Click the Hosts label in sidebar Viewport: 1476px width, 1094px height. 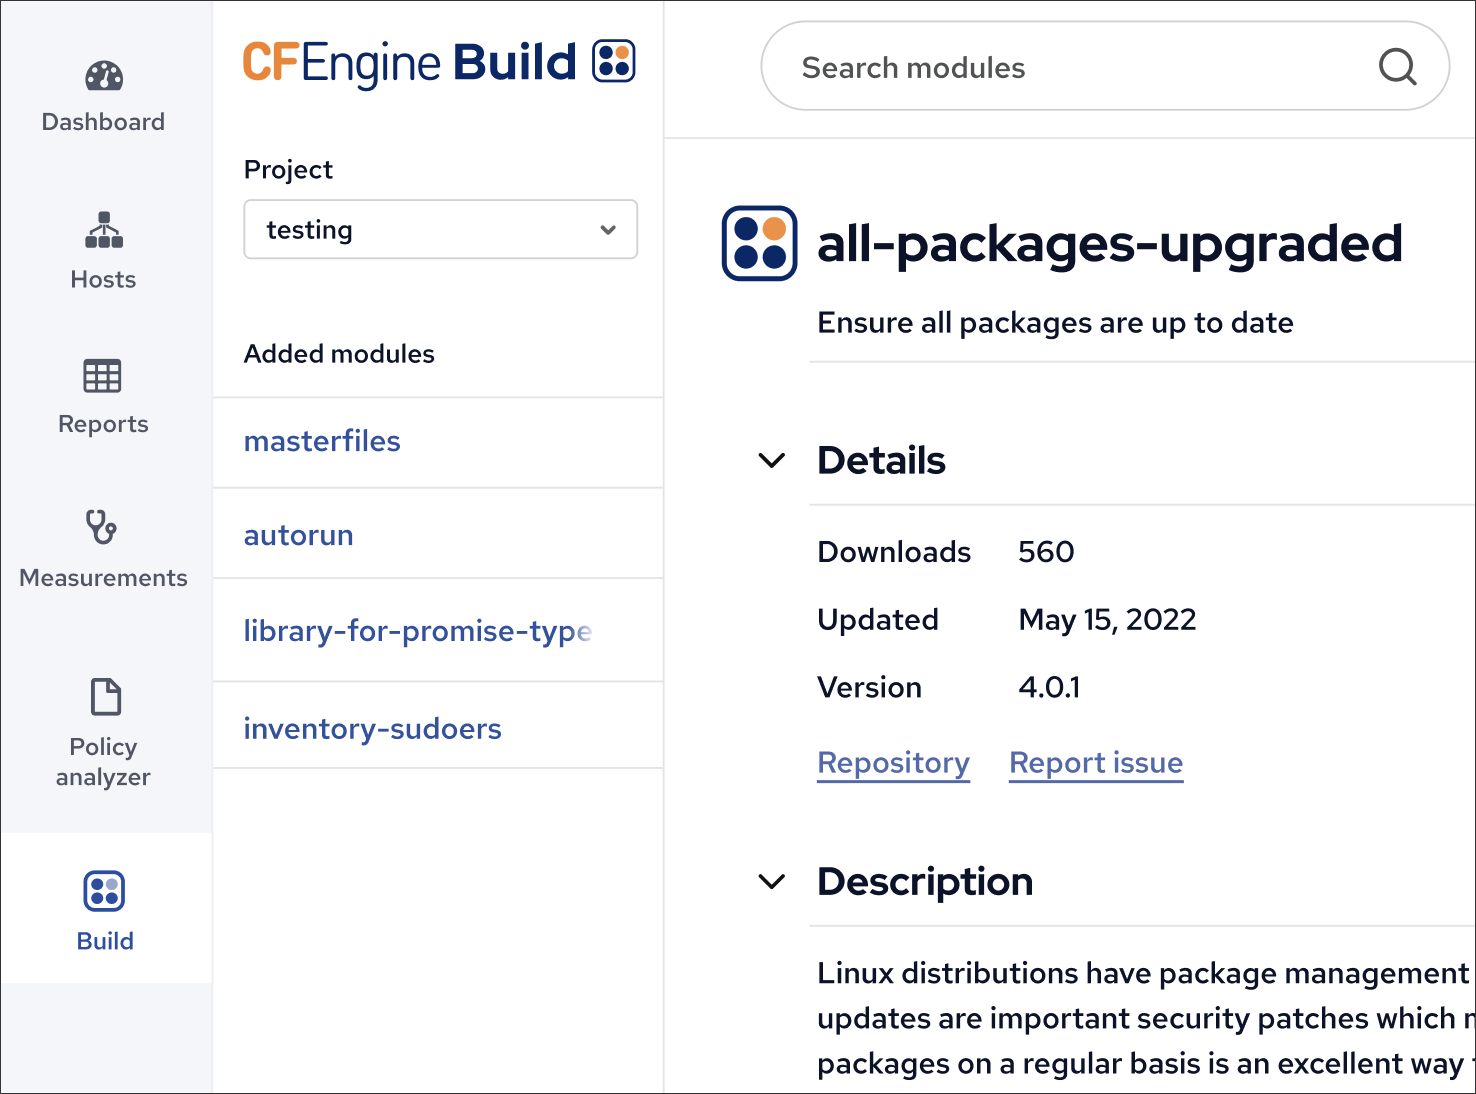[x=103, y=280]
